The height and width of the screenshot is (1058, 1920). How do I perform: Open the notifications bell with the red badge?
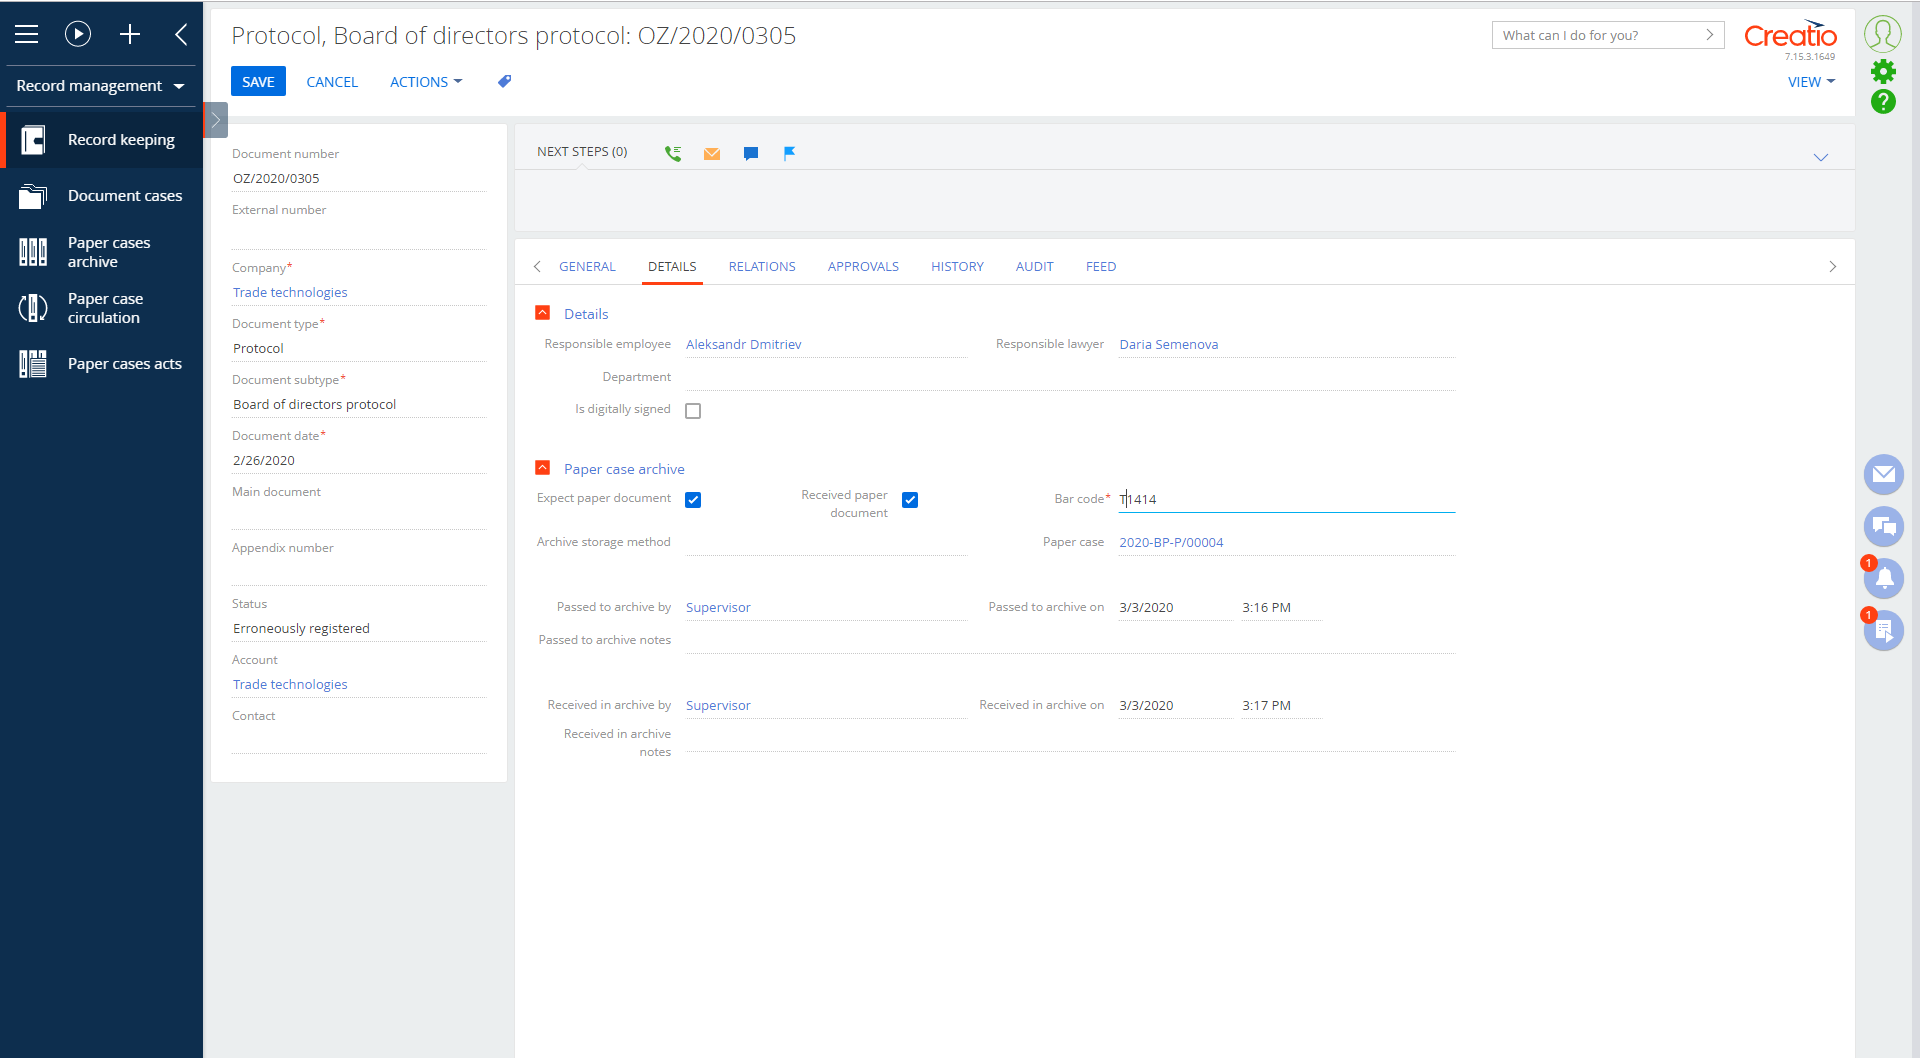[1884, 578]
